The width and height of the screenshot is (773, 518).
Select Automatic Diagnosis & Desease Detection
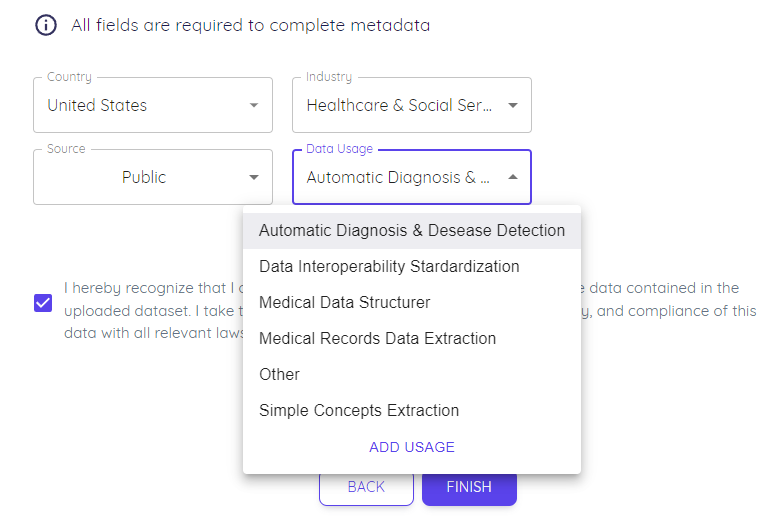coord(412,231)
